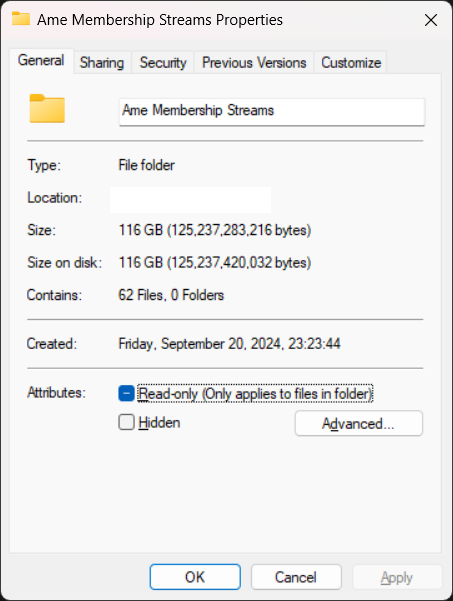Click the Size value 125,237,283,216 bytes
Screen dimensions: 453x601
tap(215, 230)
